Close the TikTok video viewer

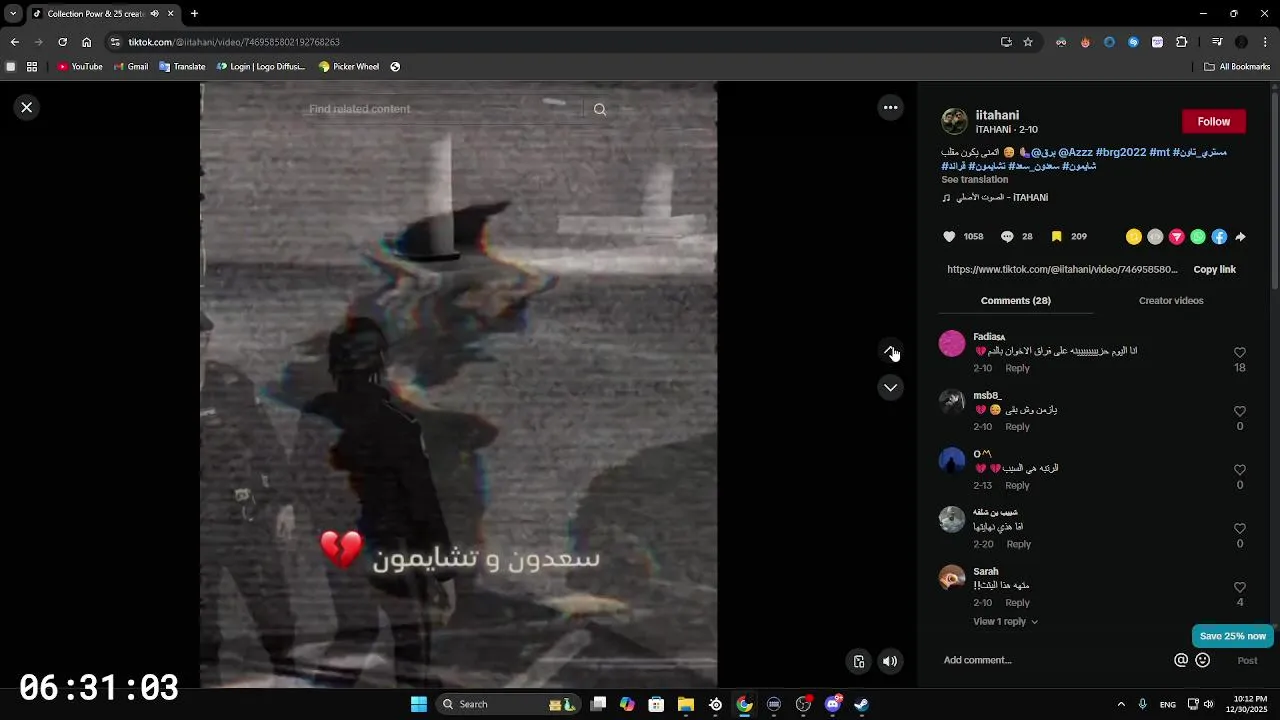point(27,107)
